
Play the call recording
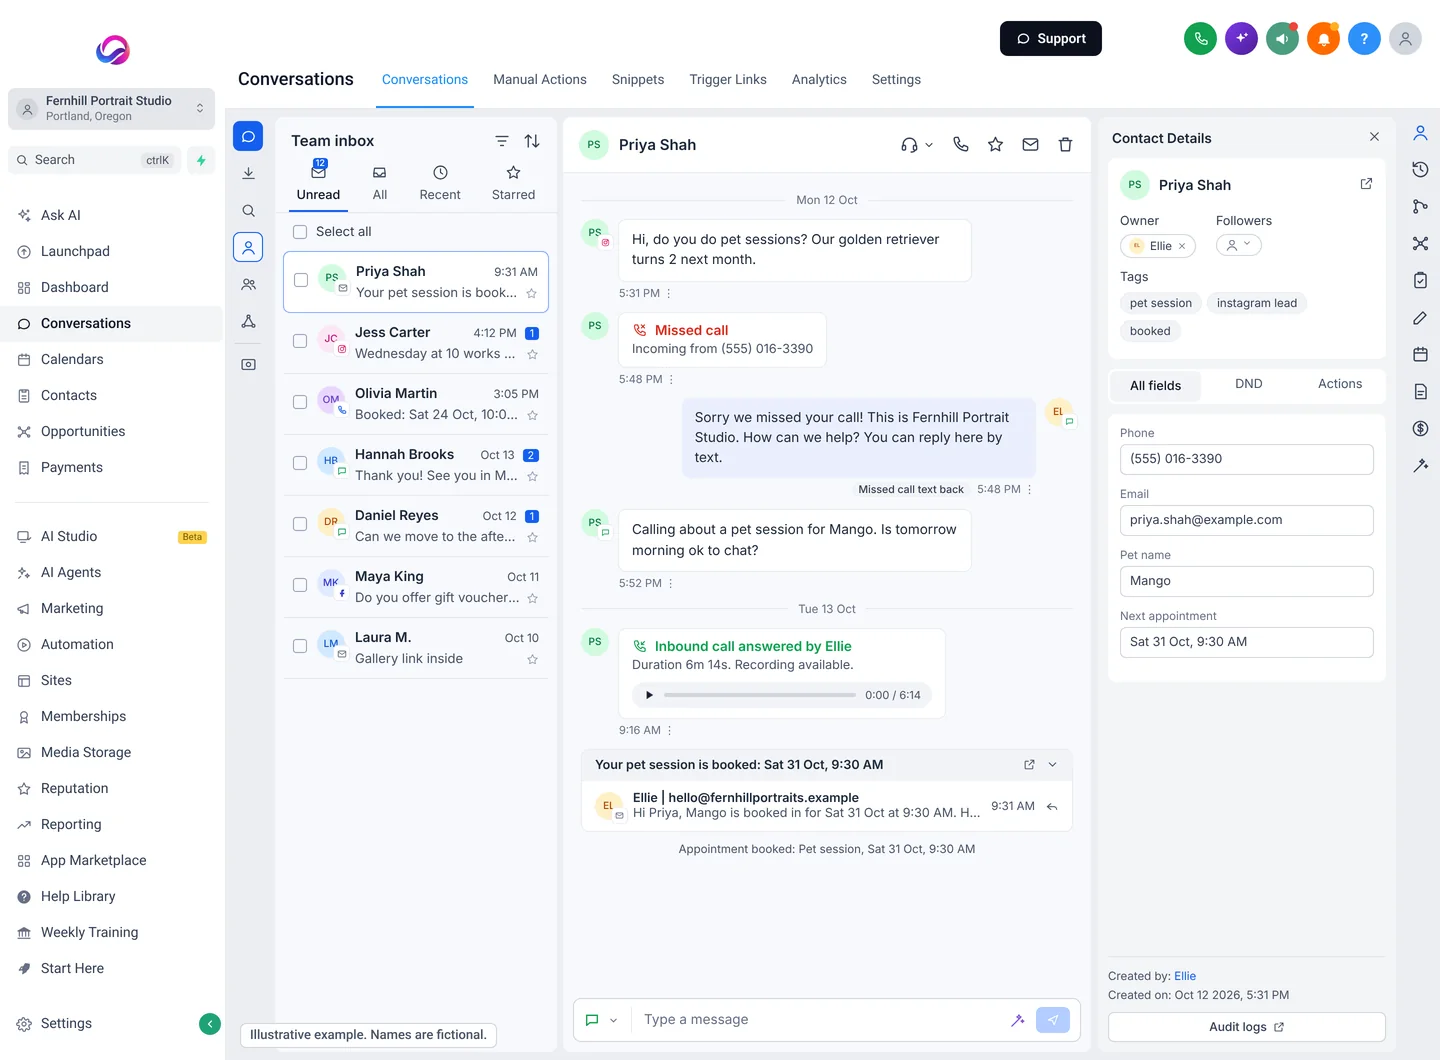pos(649,695)
